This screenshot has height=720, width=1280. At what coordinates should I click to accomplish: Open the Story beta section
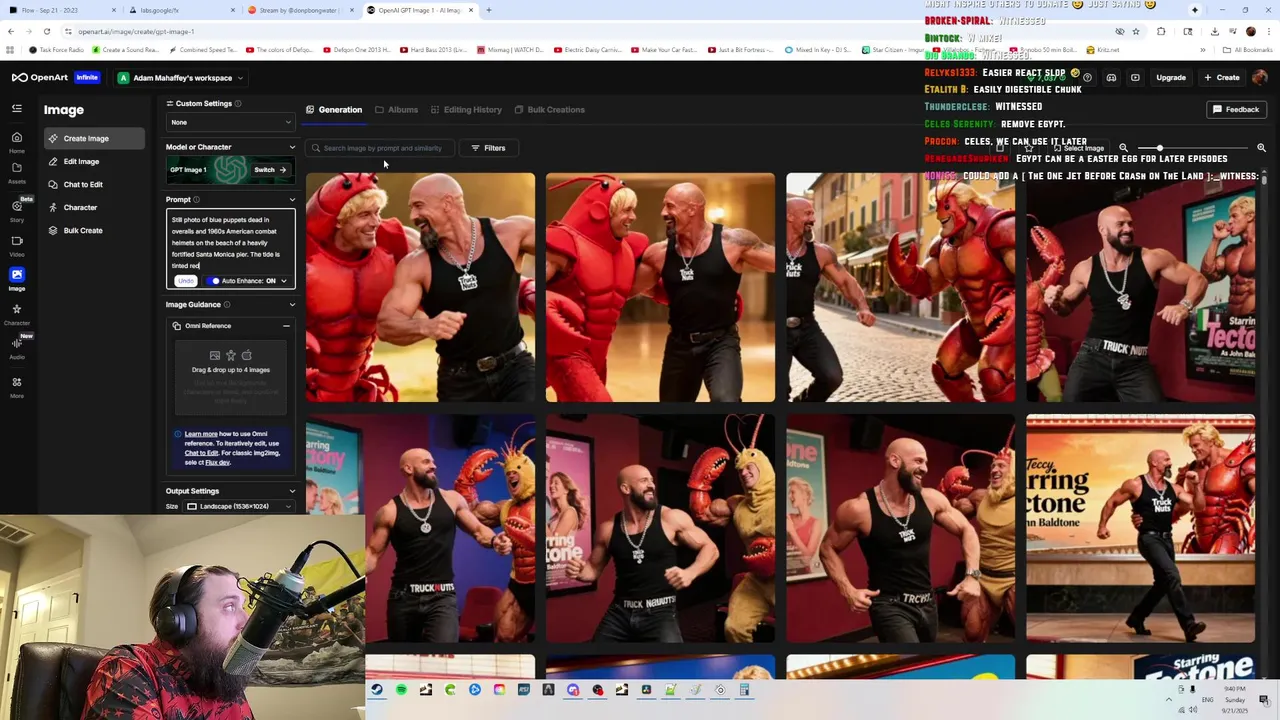pos(16,210)
